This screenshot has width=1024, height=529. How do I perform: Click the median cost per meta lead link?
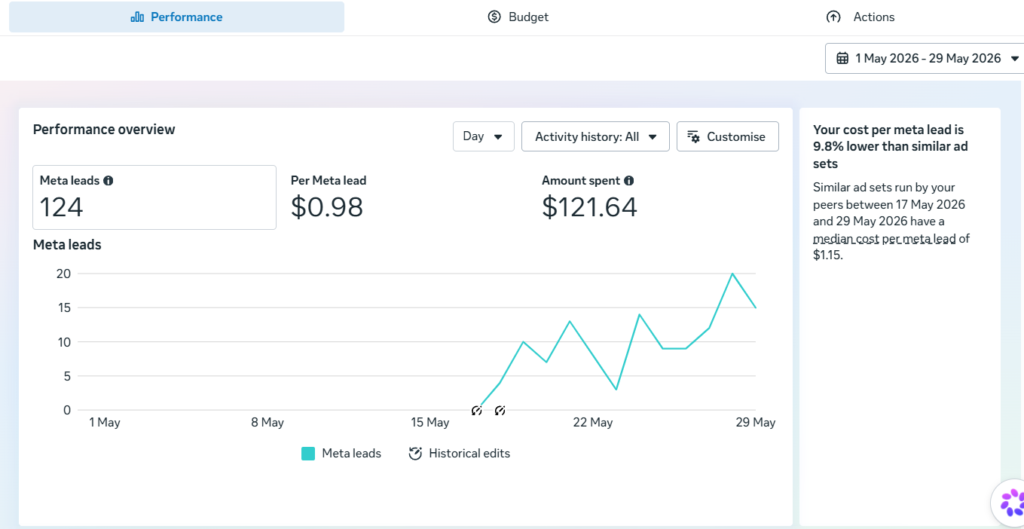point(884,238)
